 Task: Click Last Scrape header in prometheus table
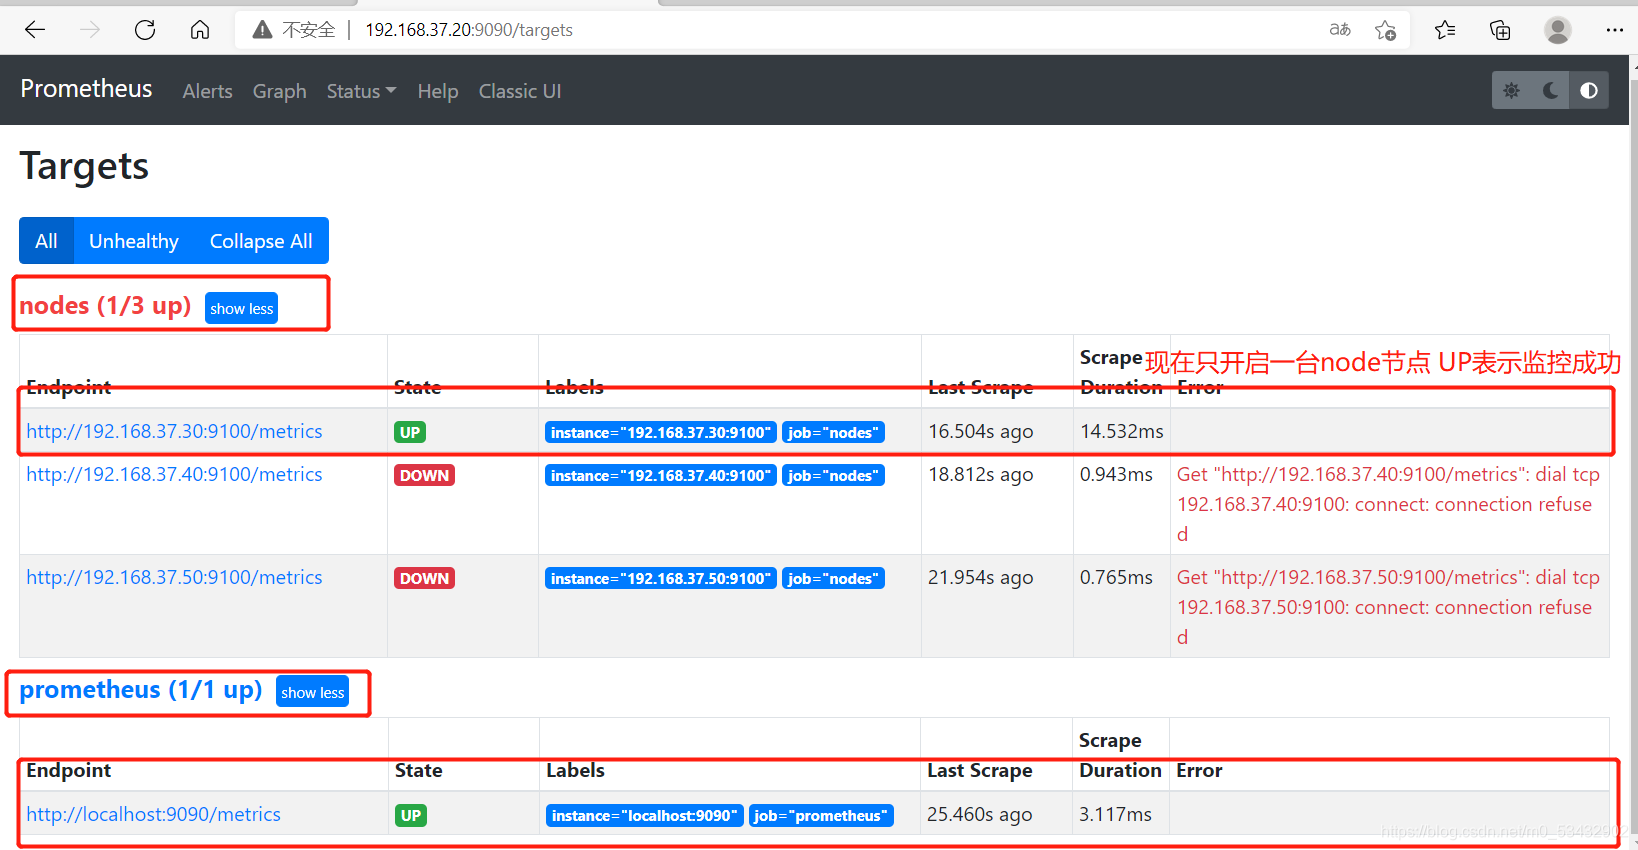(x=979, y=770)
